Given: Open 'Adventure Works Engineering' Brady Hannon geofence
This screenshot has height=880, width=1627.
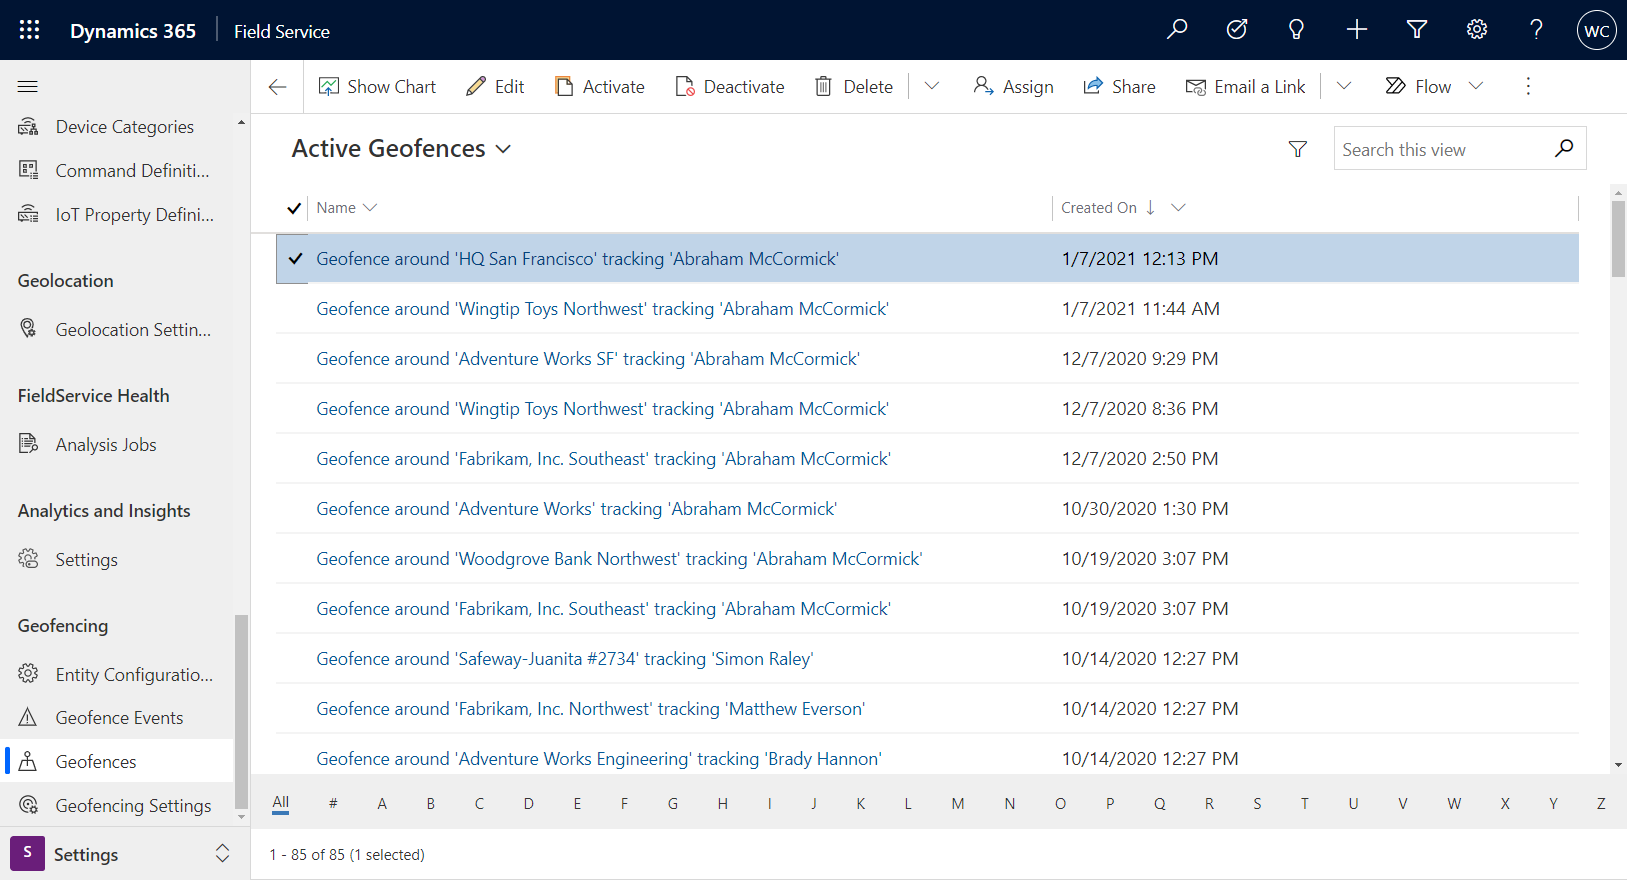Looking at the screenshot, I should [x=599, y=759].
